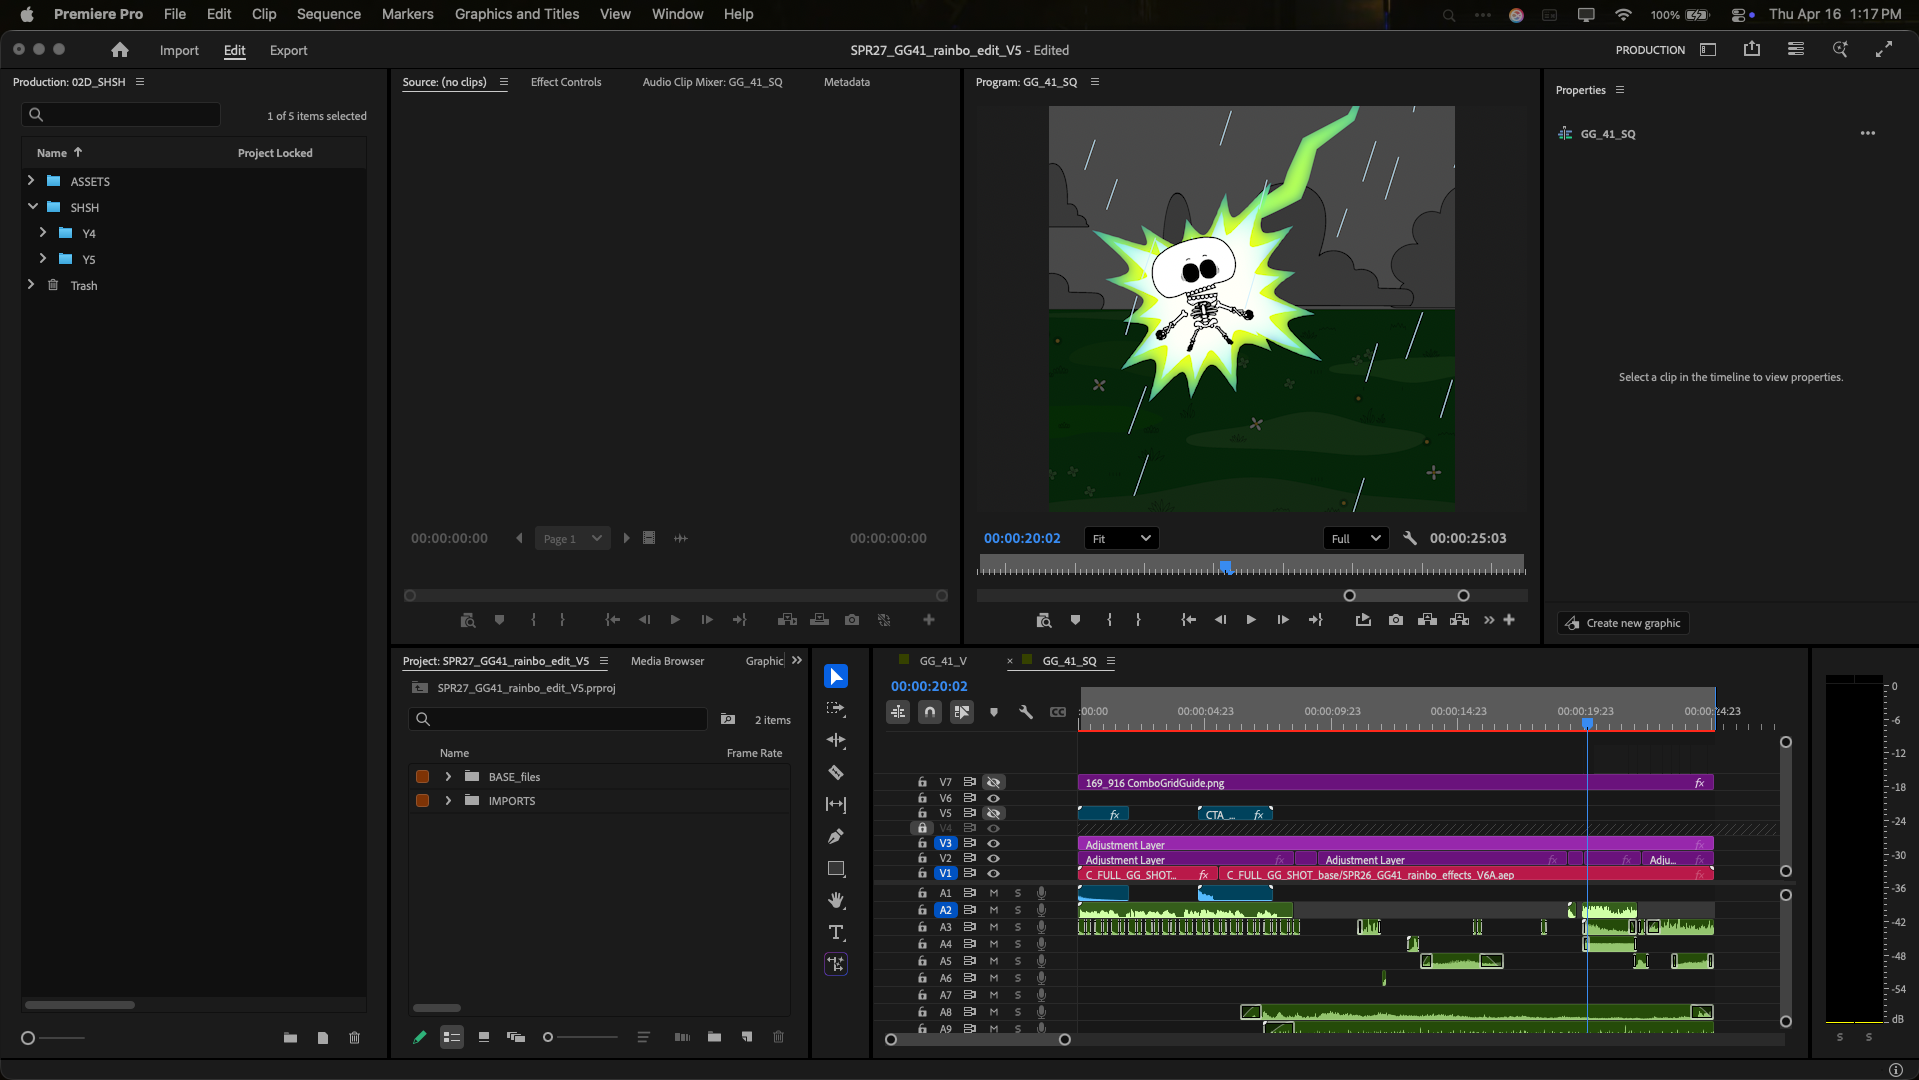
Task: Open the wrench timeline settings icon
Action: pyautogui.click(x=1026, y=712)
